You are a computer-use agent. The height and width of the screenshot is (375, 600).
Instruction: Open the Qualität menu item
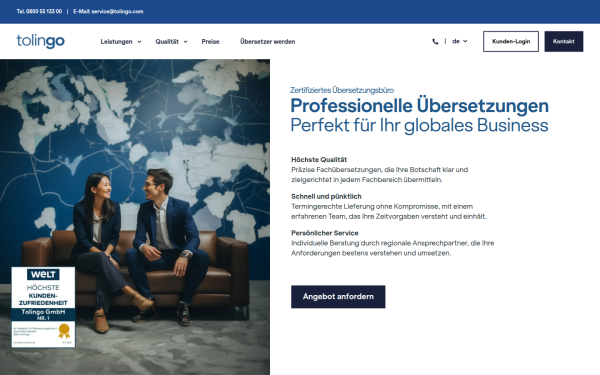point(167,41)
